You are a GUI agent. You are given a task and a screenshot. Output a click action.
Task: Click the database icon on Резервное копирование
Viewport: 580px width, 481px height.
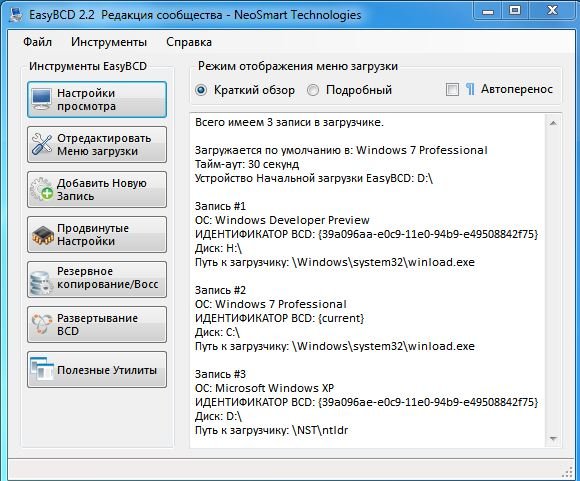click(x=41, y=283)
